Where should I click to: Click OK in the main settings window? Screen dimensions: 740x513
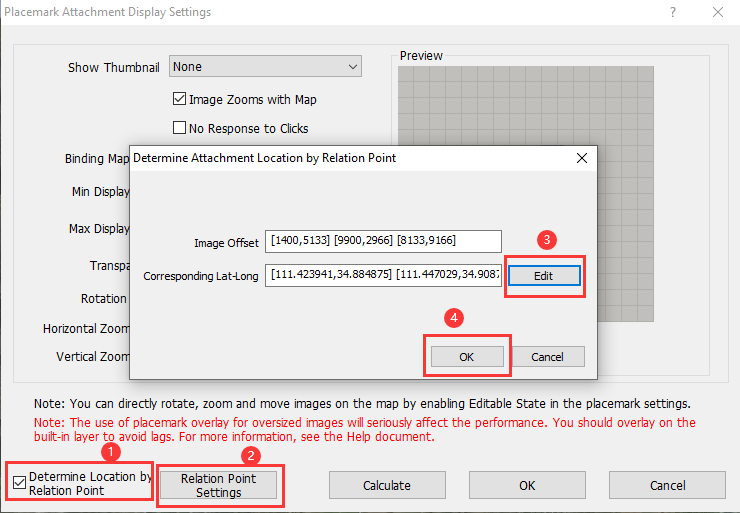[x=527, y=485]
